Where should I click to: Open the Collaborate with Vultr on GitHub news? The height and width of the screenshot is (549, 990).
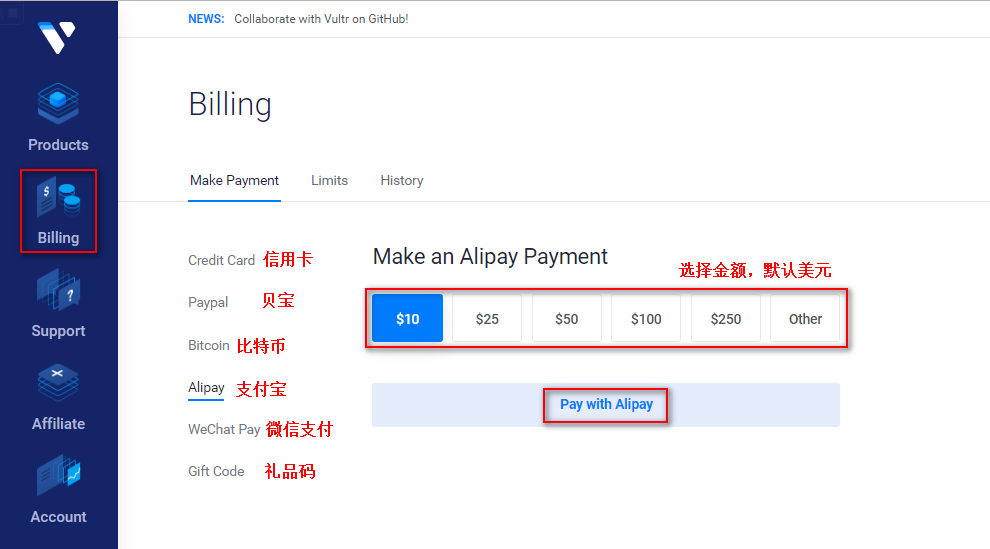(321, 19)
